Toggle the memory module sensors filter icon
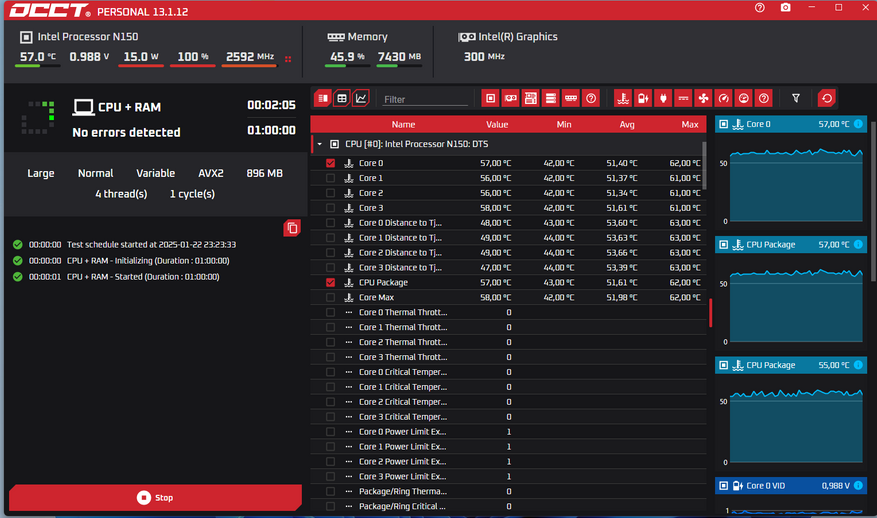The height and width of the screenshot is (518, 877). (x=571, y=98)
